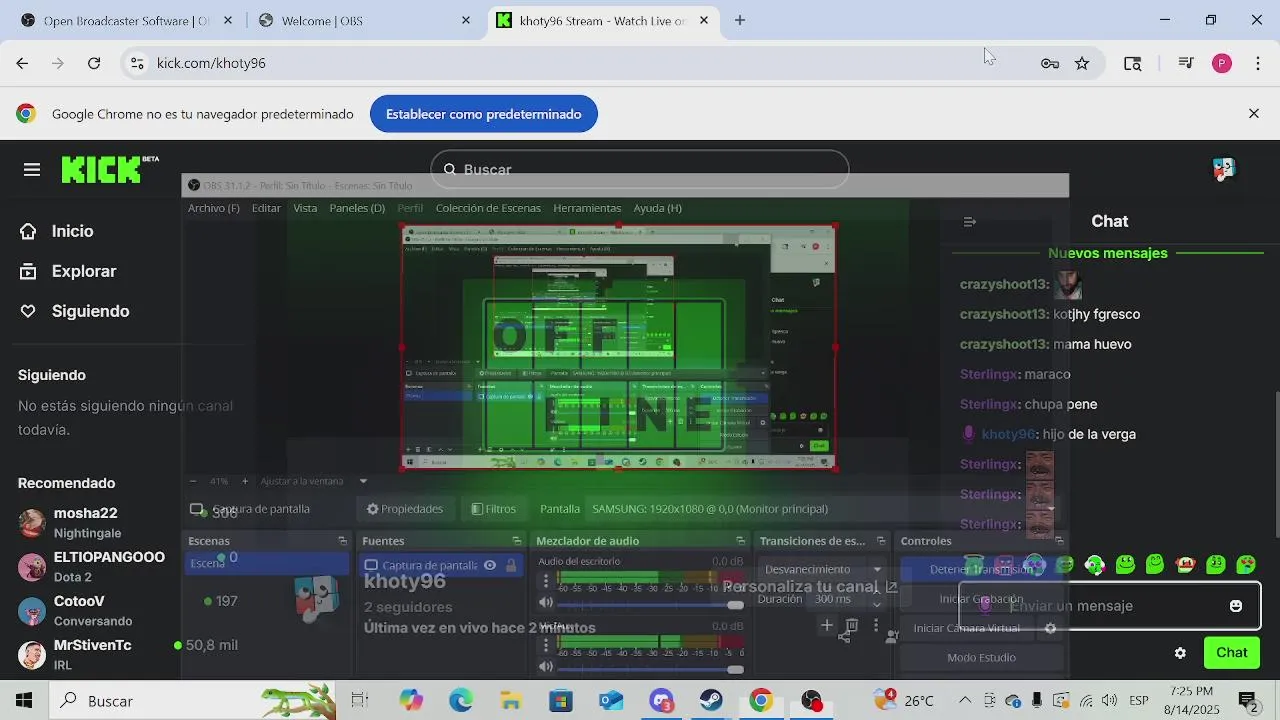1280x720 pixels.
Task: Open OBS source Propiedades
Action: [x=404, y=509]
